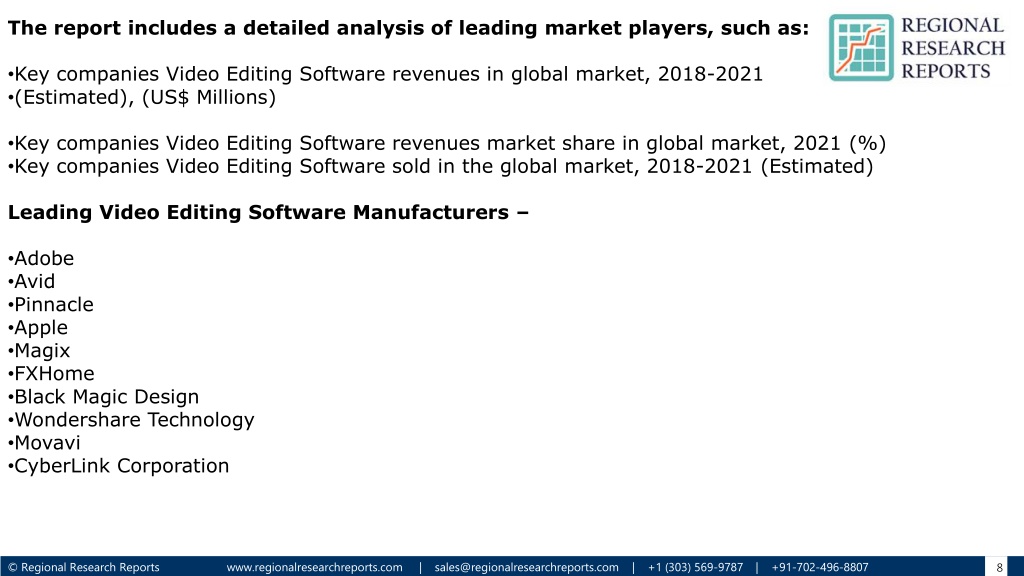This screenshot has width=1024, height=576.
Task: Click phone number +91-702-496-8807
Action: tap(820, 568)
